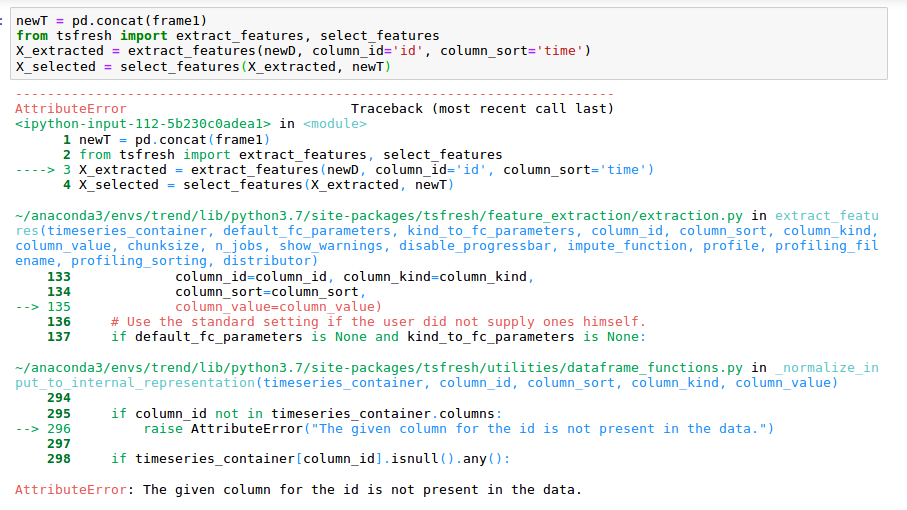Click the red 'AttributeError' heading of the traceback

click(x=71, y=109)
